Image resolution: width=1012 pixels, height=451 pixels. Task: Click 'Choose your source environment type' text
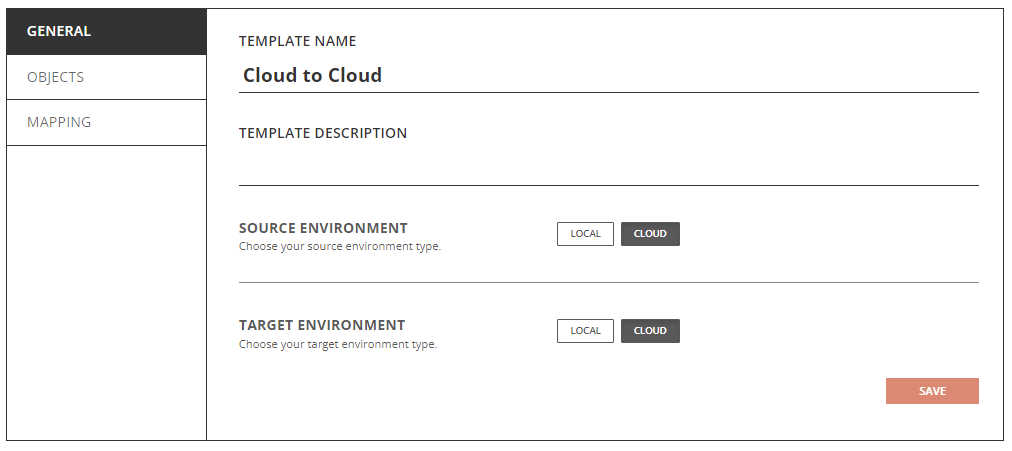coord(339,246)
